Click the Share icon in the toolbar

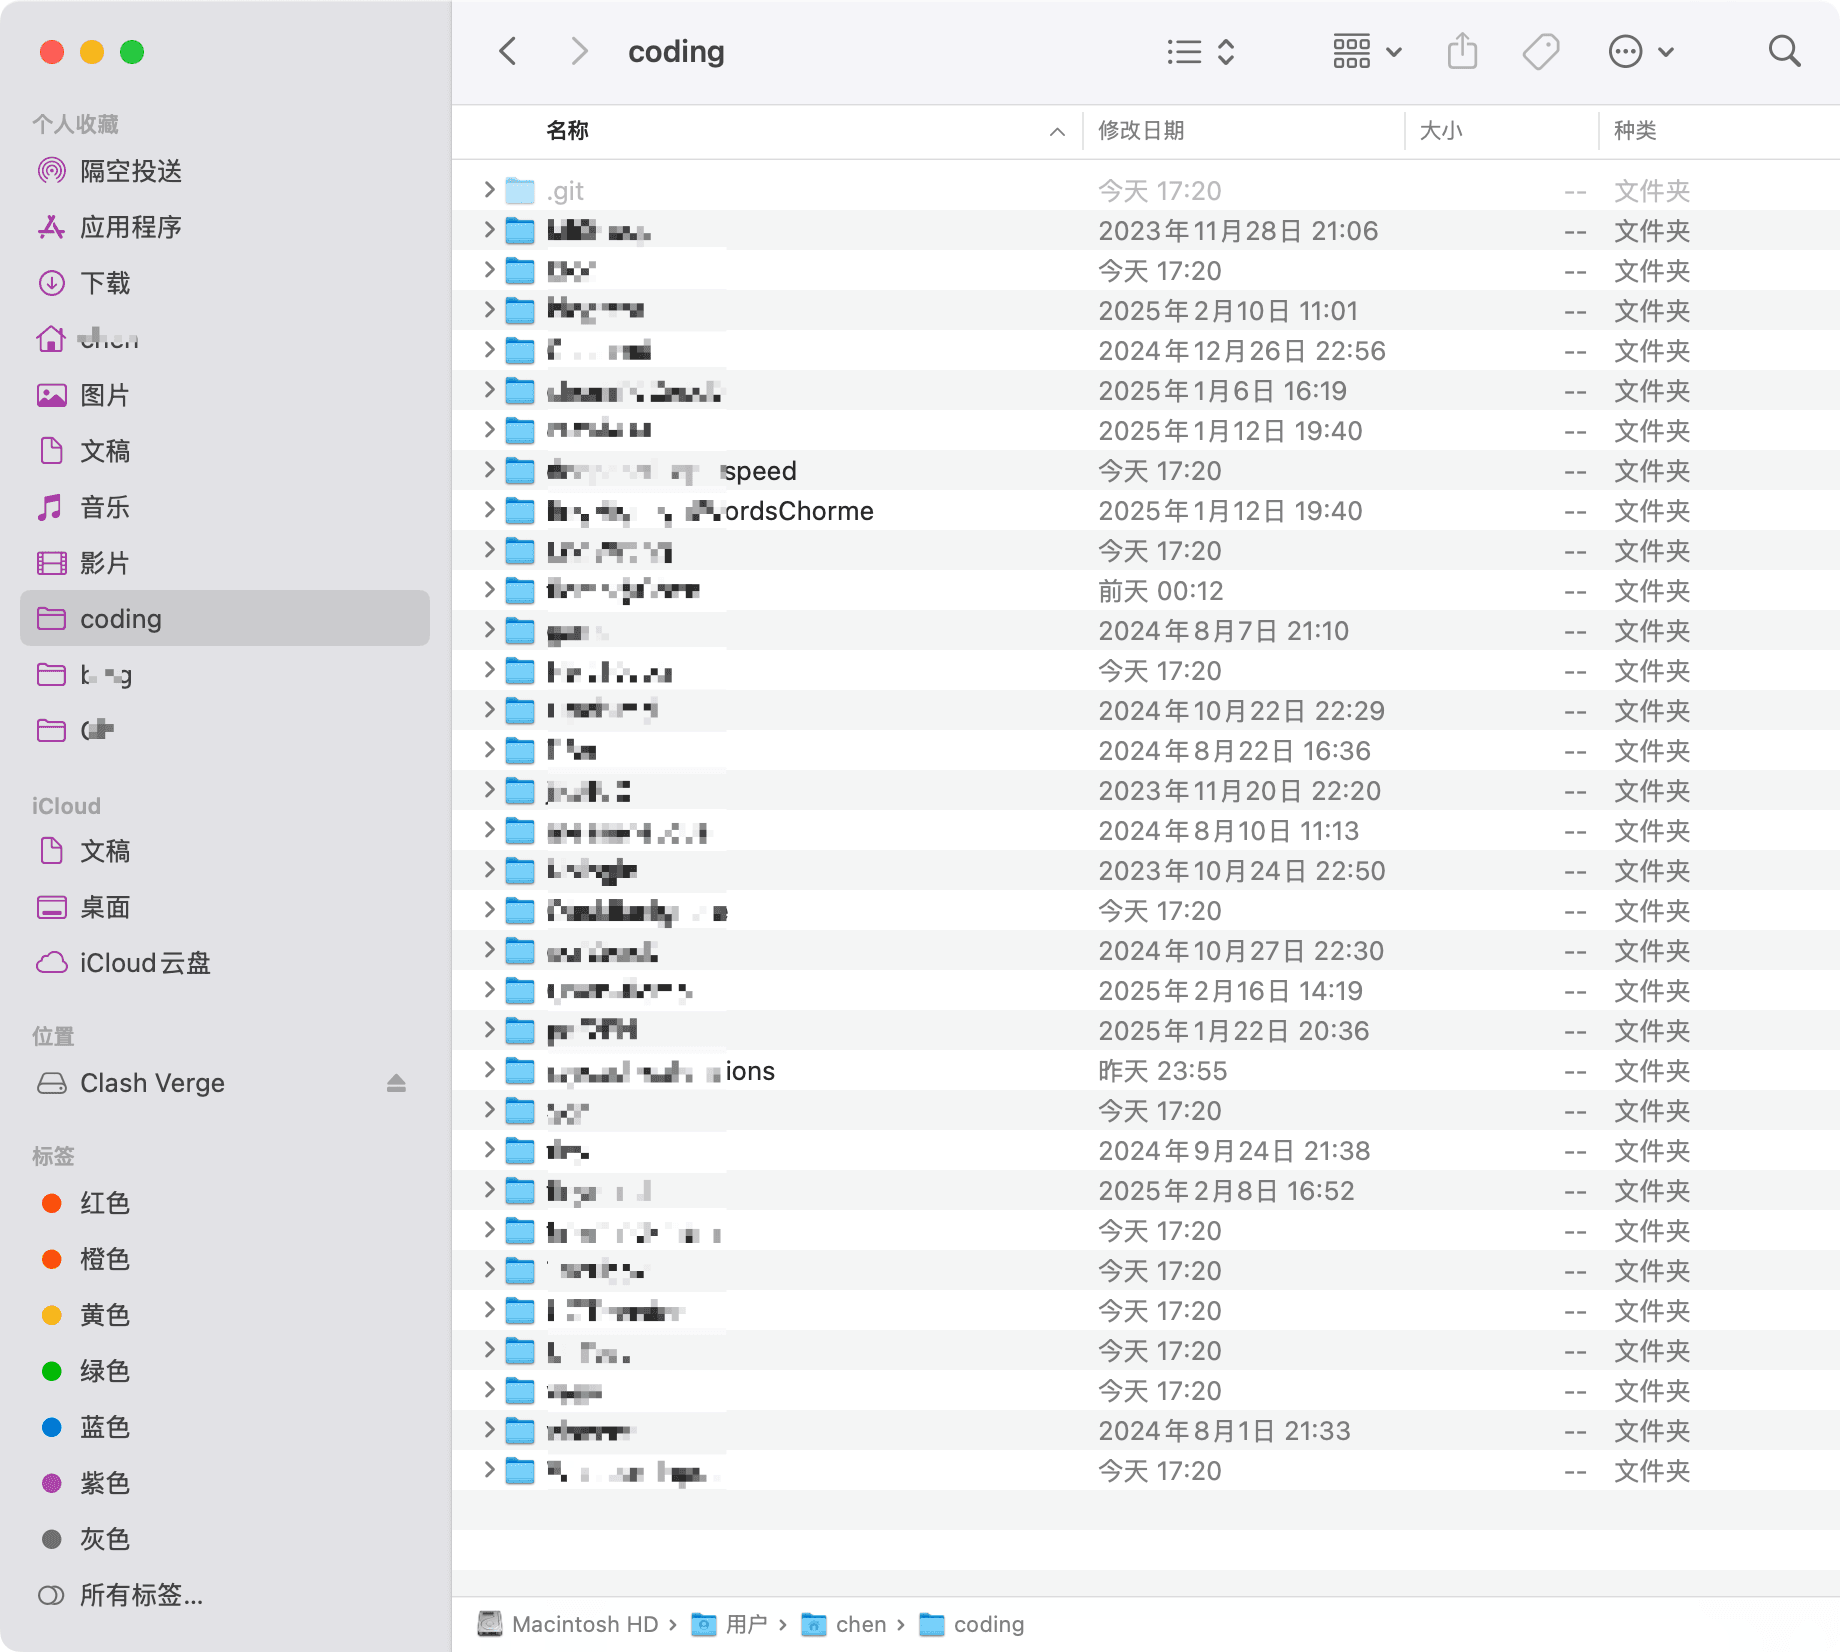[x=1463, y=51]
